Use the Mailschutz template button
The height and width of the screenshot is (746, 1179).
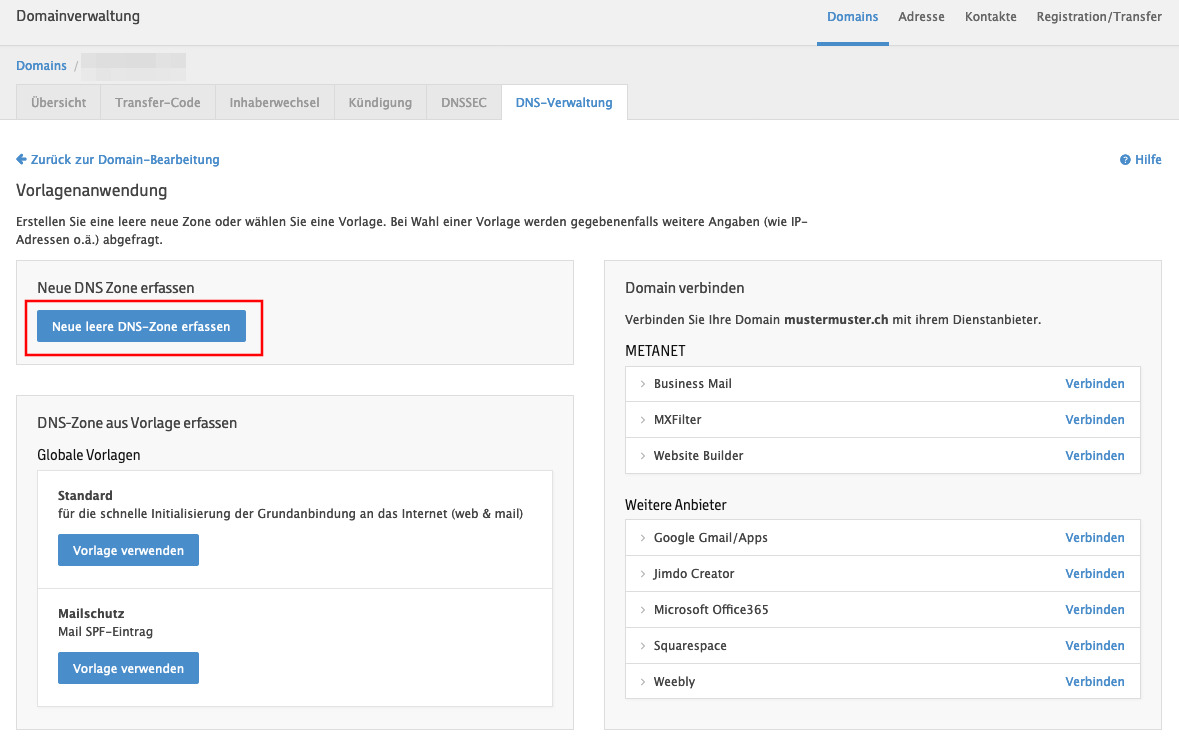pos(128,668)
